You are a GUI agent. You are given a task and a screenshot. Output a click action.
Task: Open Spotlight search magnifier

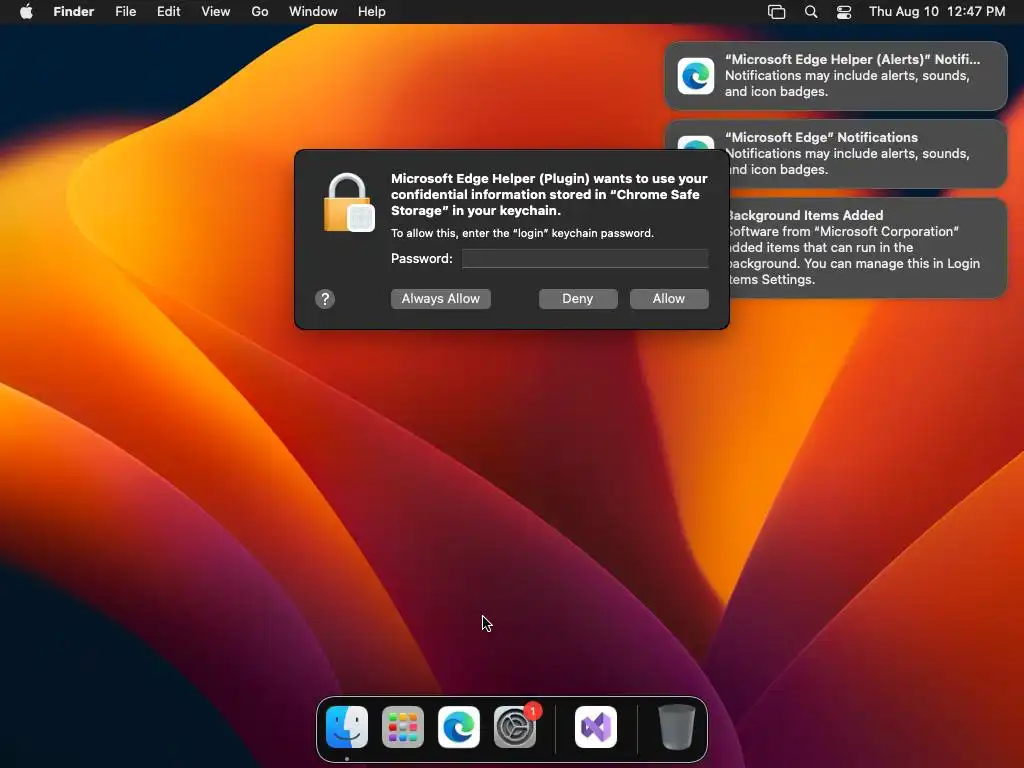tap(810, 12)
